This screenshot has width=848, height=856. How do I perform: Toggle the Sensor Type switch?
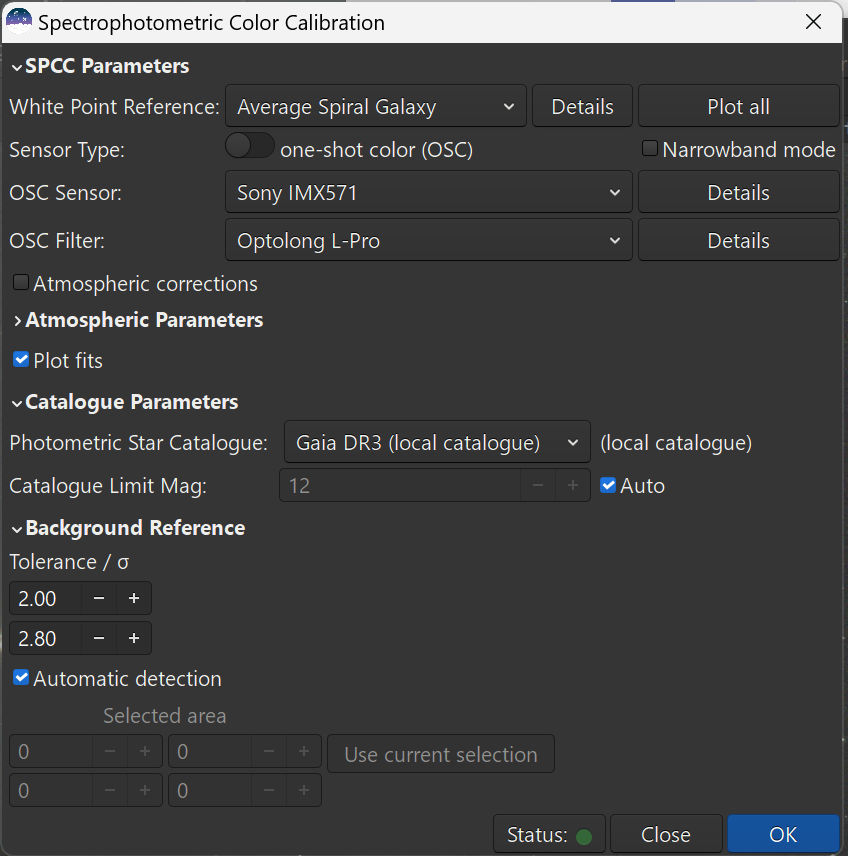click(250, 146)
